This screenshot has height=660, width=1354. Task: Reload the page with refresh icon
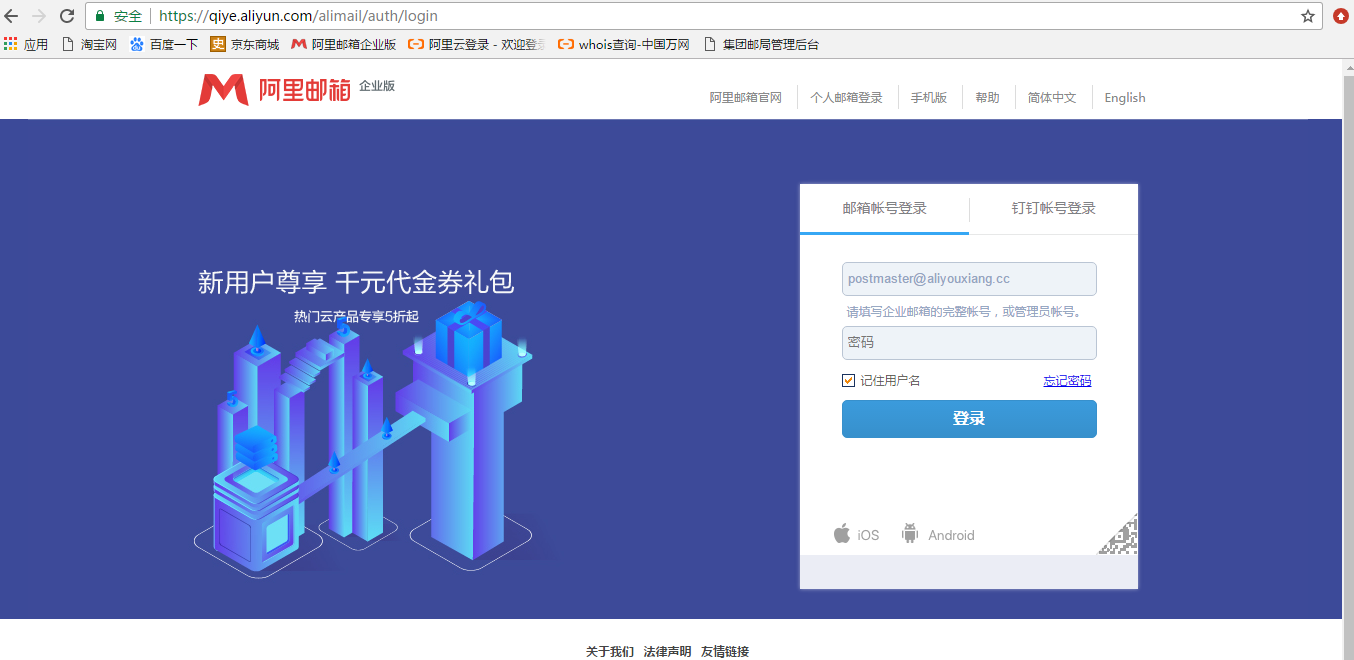click(x=67, y=16)
